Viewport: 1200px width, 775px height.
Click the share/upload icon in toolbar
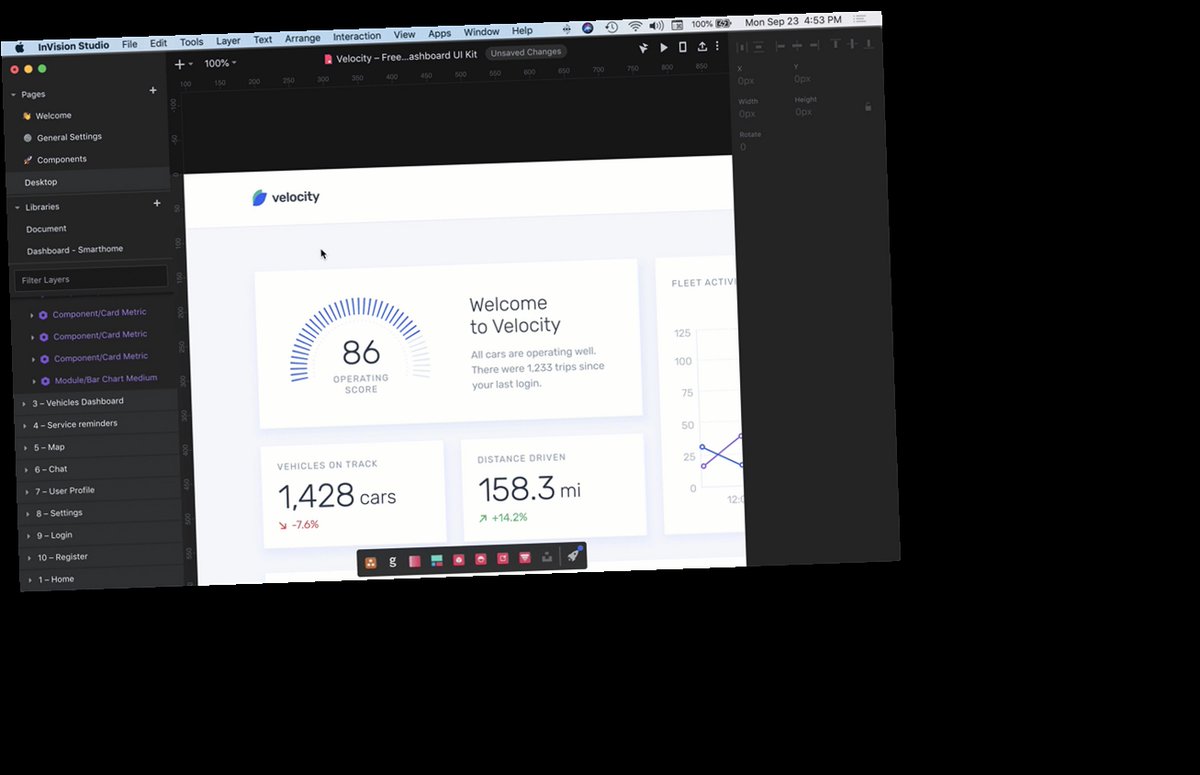702,46
